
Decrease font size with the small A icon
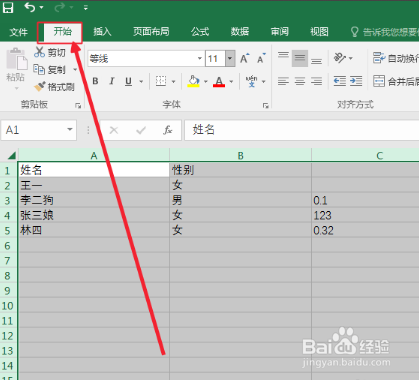(261, 59)
